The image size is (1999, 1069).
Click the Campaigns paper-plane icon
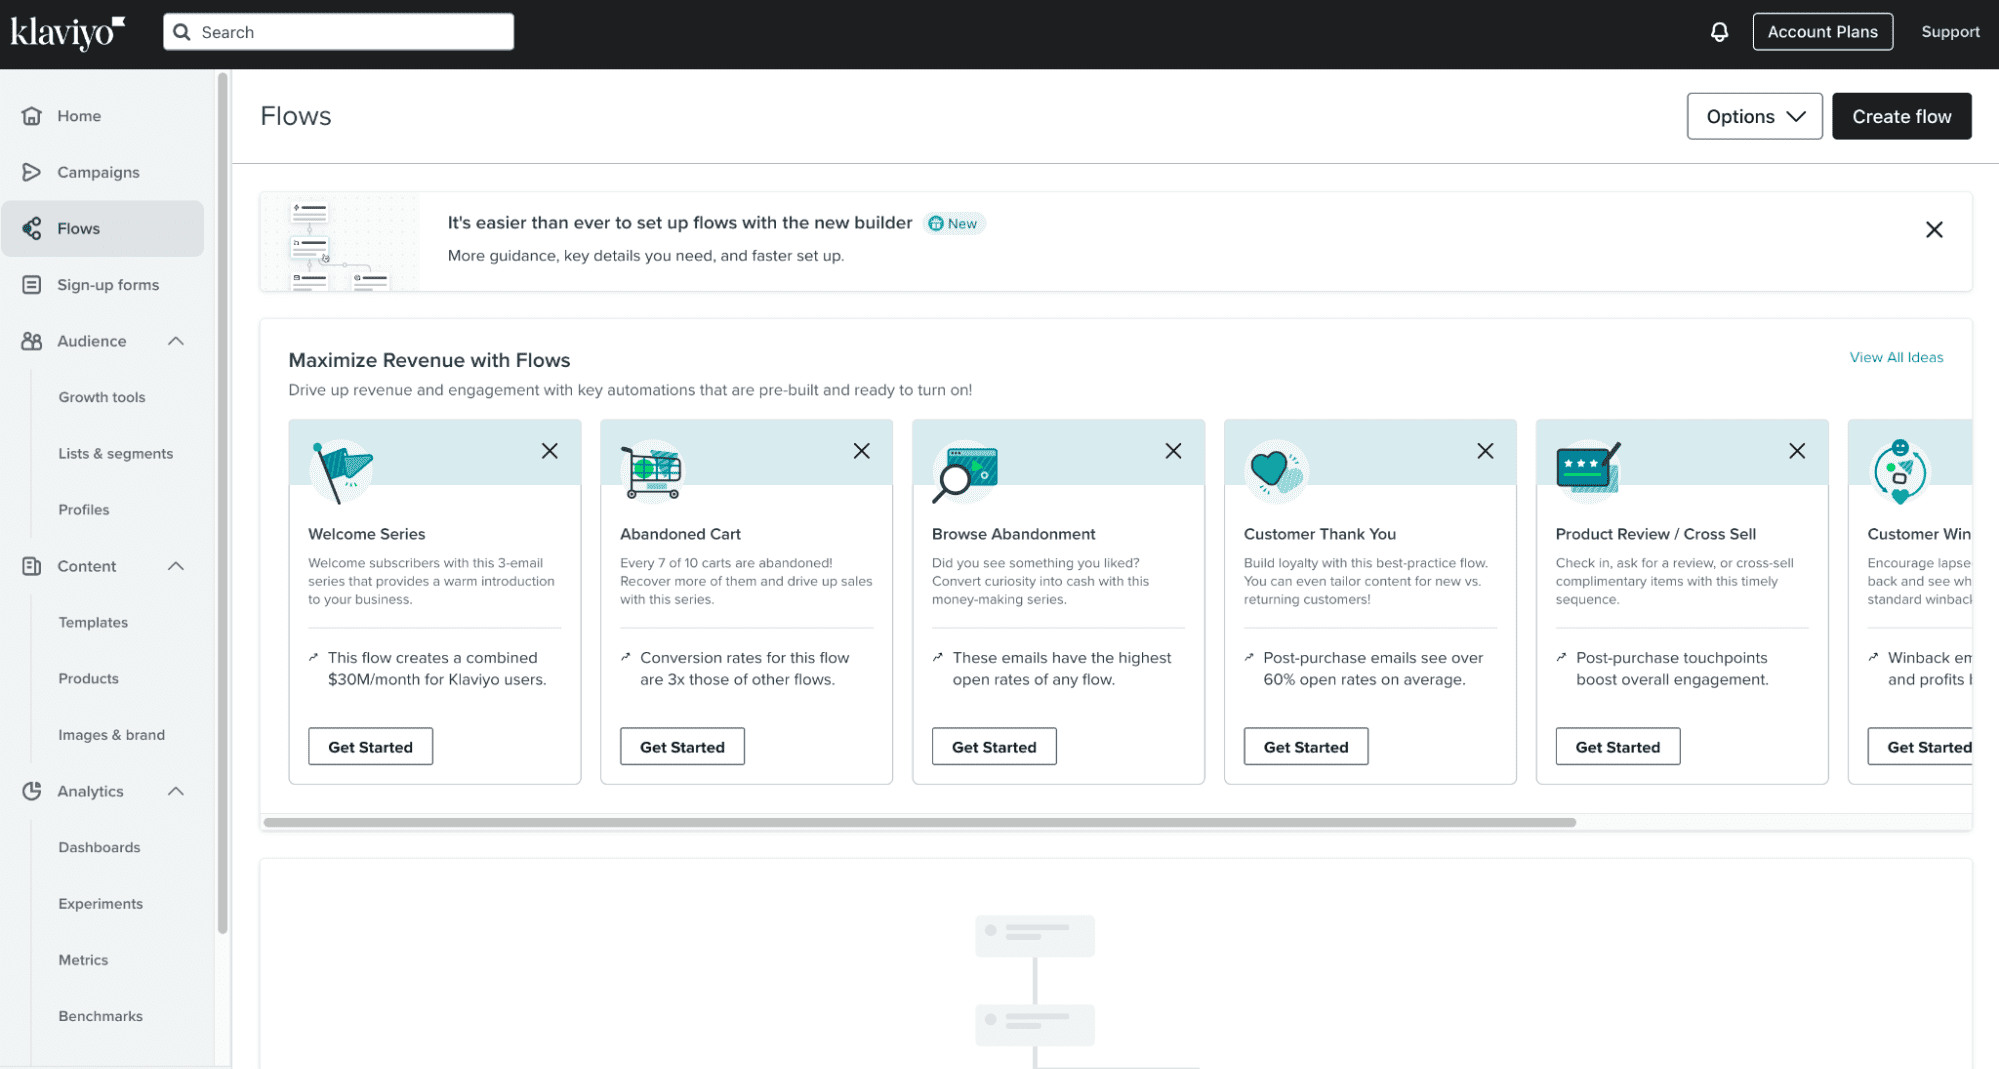32,172
